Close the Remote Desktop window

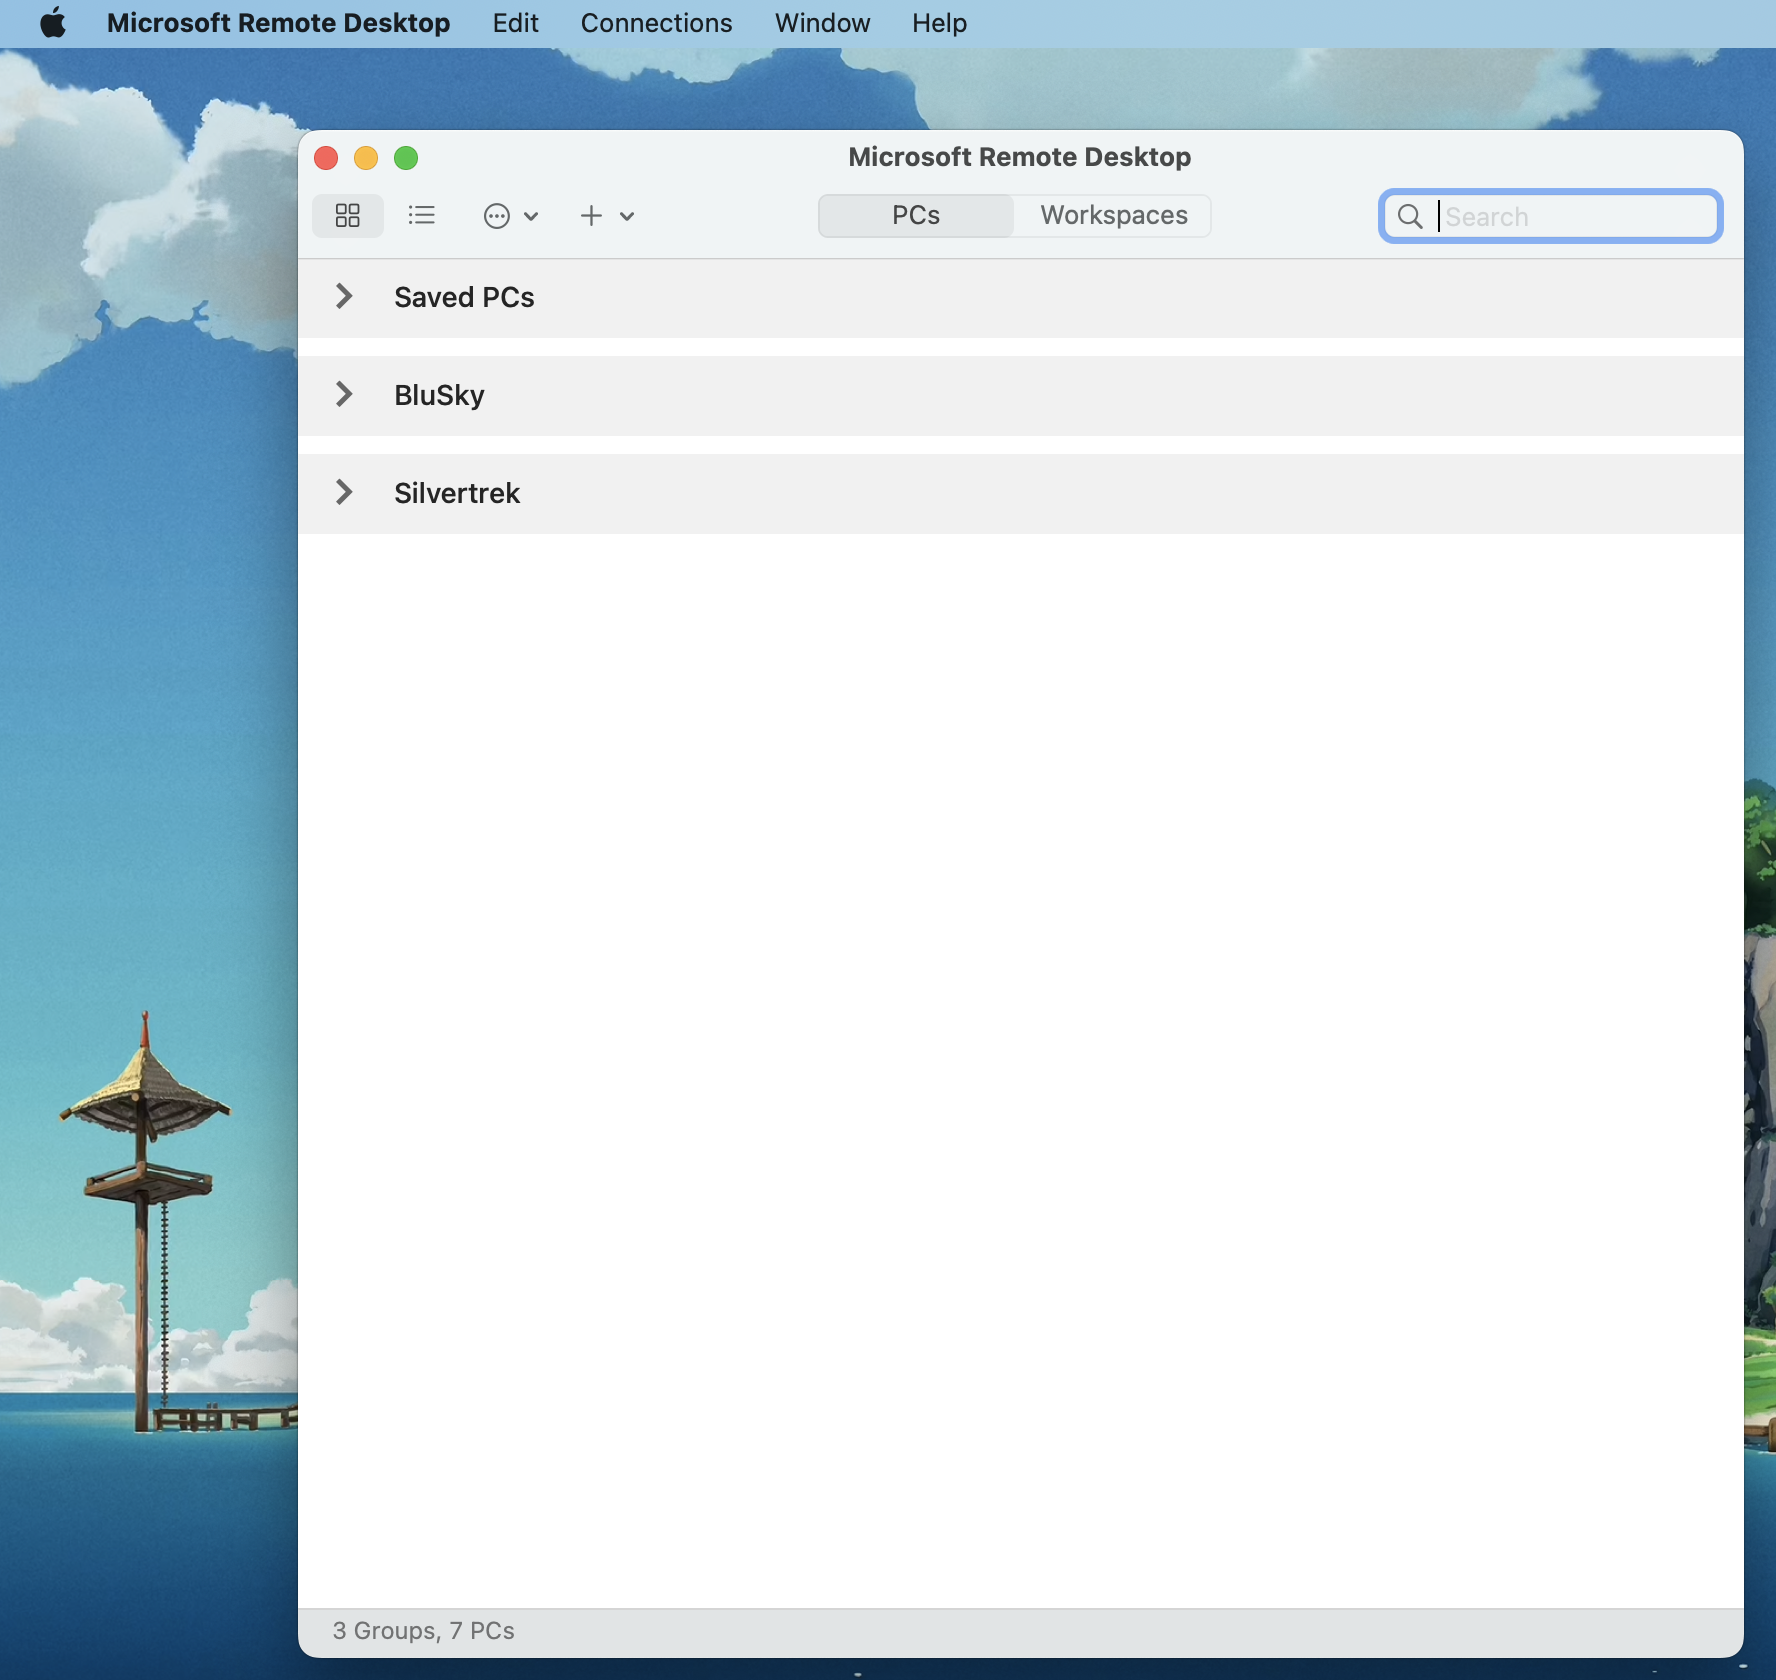click(x=326, y=158)
